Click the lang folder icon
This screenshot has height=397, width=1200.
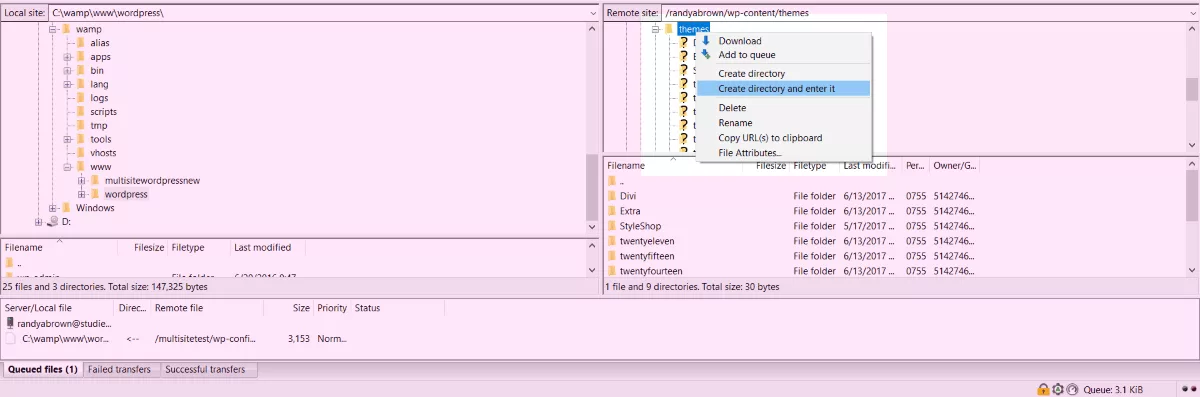pyautogui.click(x=81, y=85)
